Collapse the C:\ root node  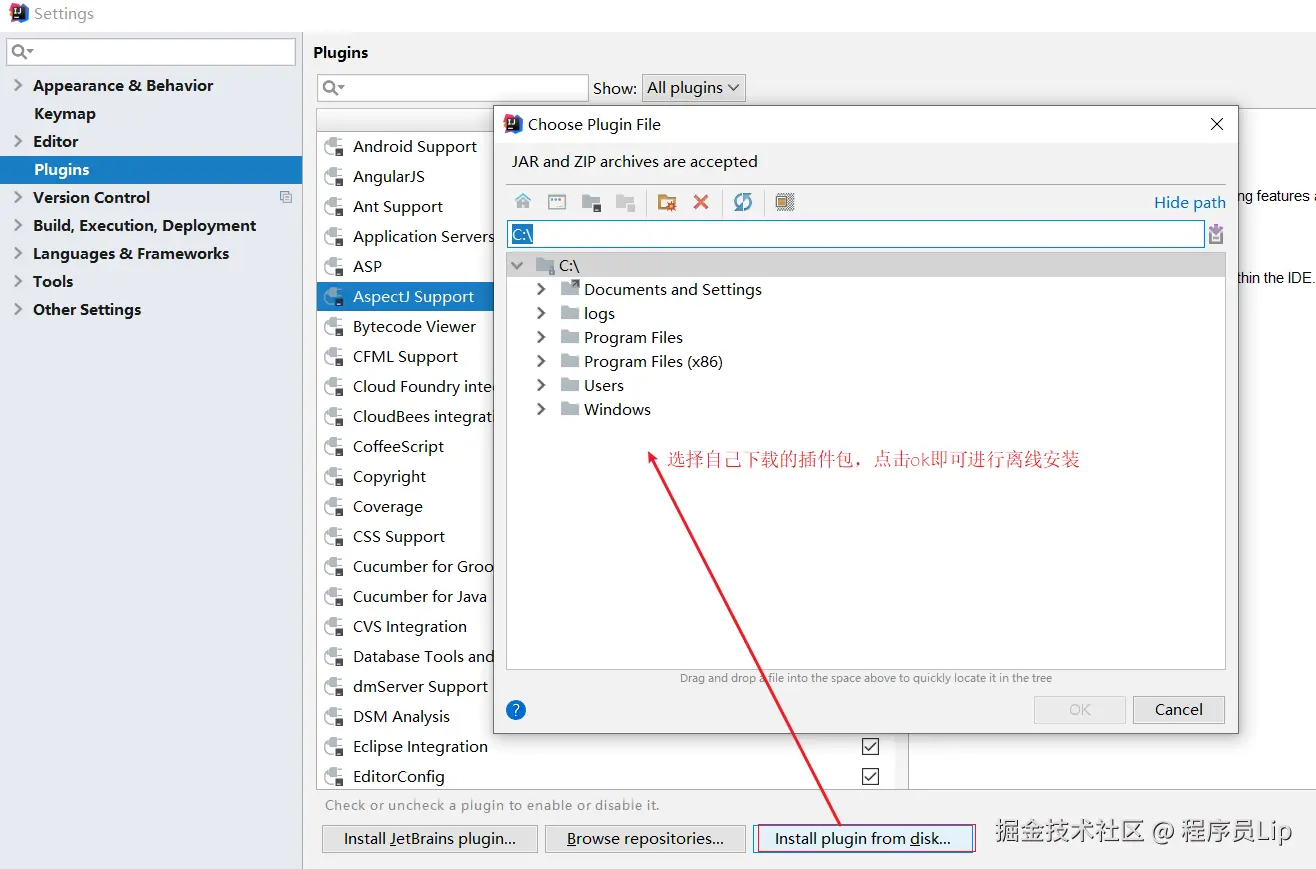tap(517, 265)
